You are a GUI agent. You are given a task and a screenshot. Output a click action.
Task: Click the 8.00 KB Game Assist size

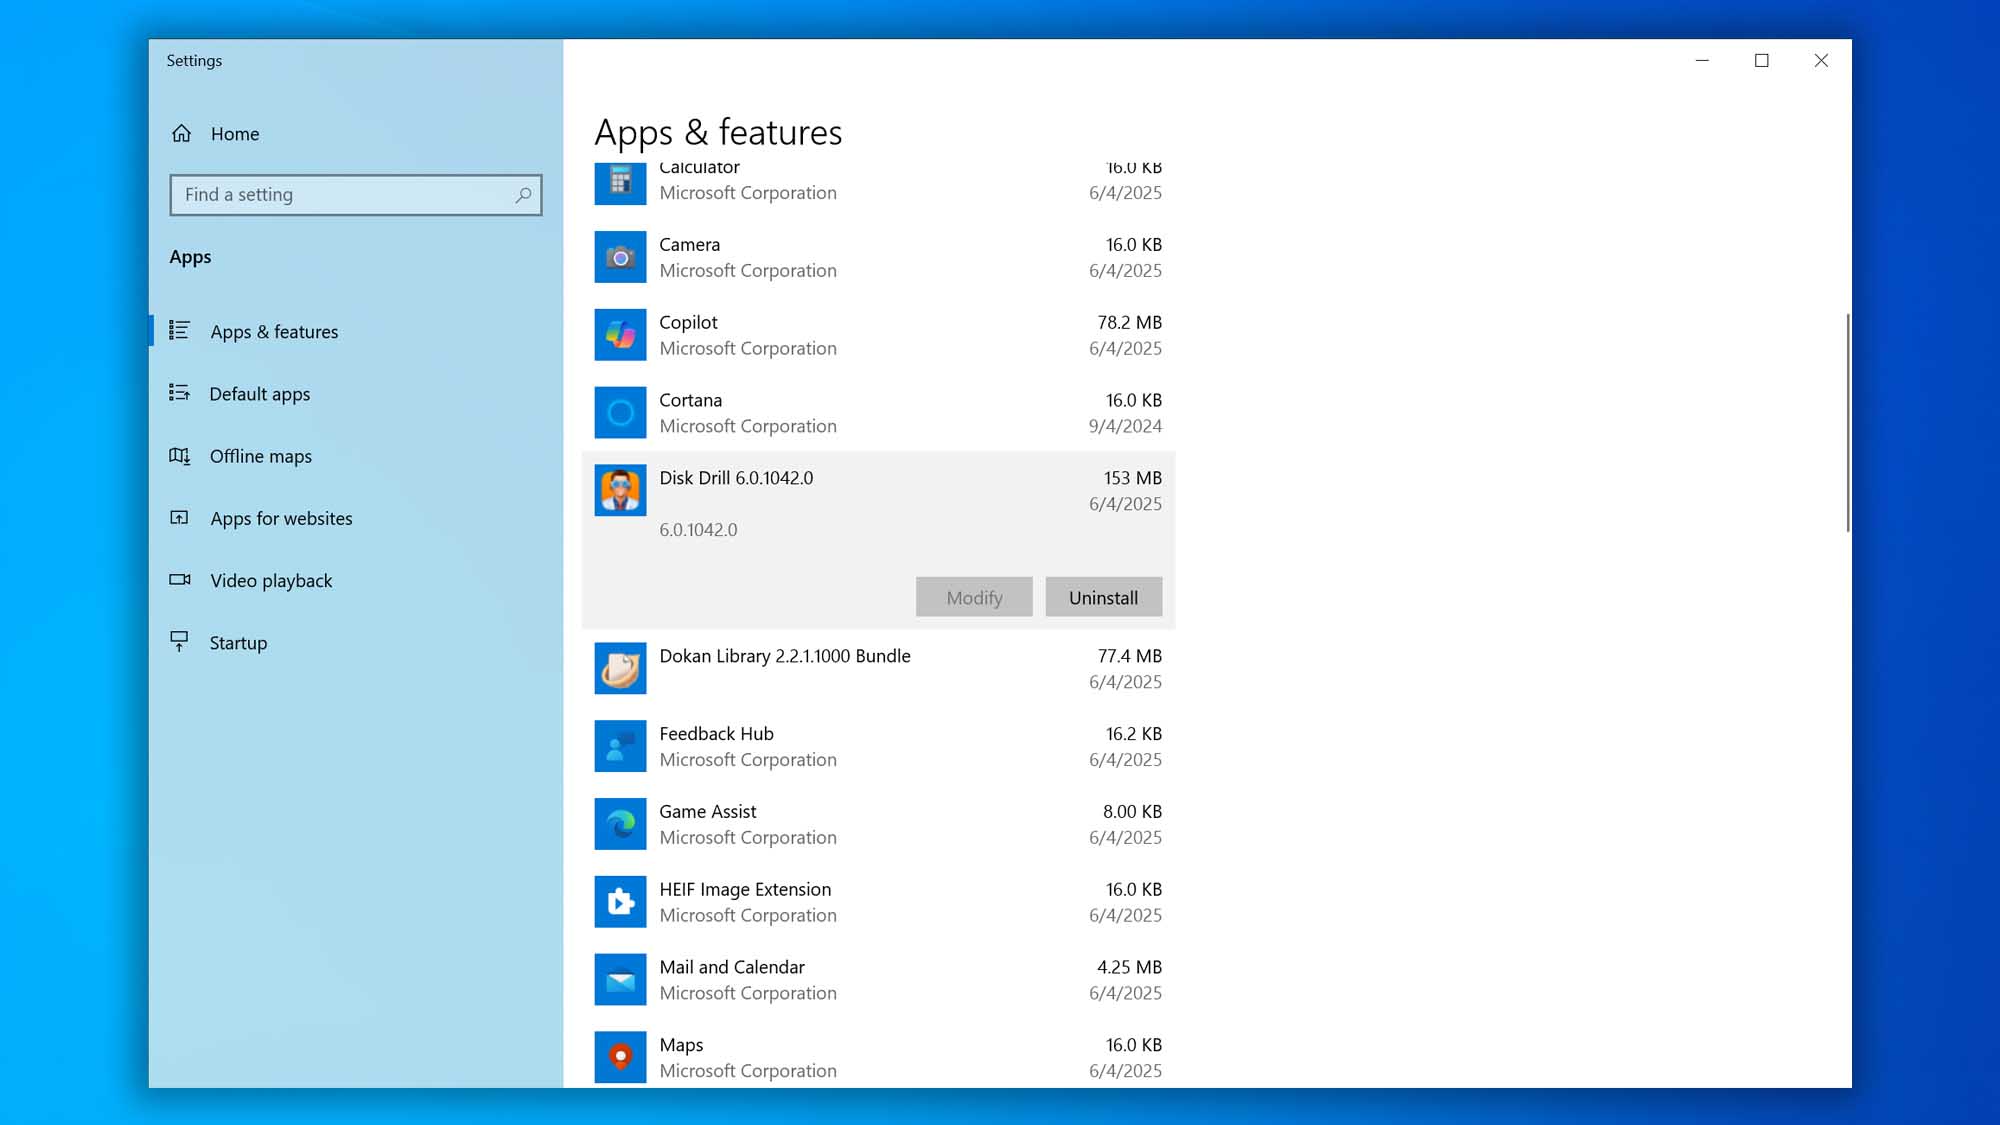1132,812
